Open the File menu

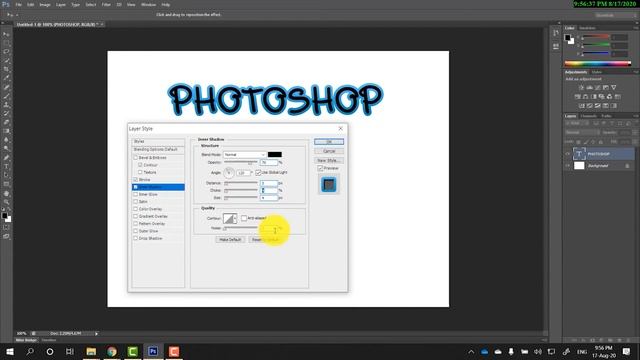pos(18,5)
